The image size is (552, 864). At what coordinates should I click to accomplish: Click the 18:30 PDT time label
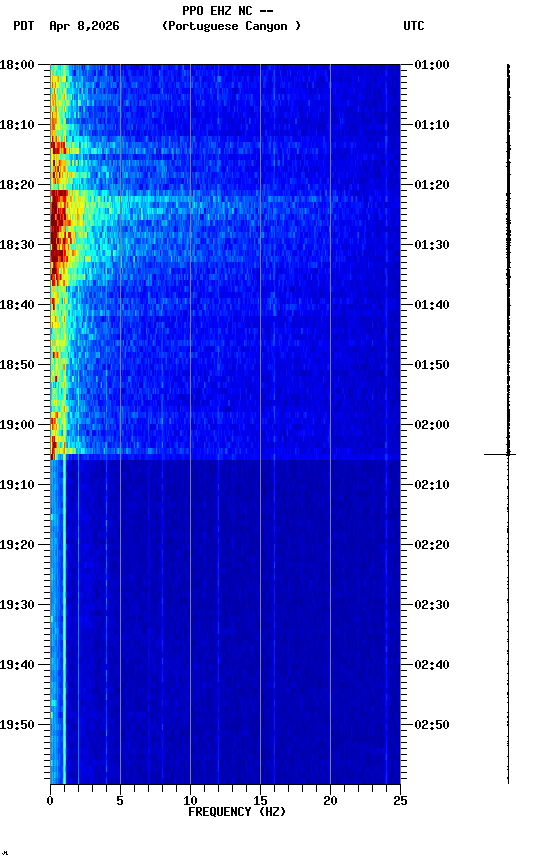[17, 245]
